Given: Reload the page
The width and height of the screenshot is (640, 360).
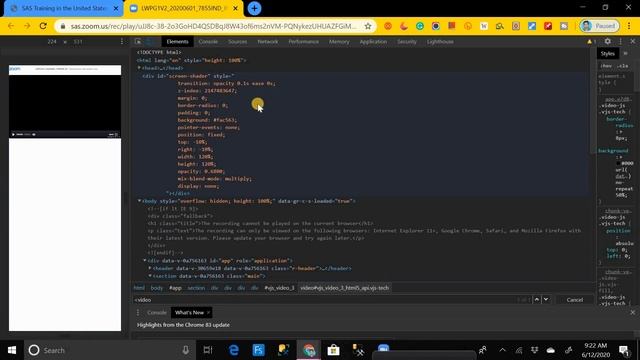Looking at the screenshot, I should (43, 26).
